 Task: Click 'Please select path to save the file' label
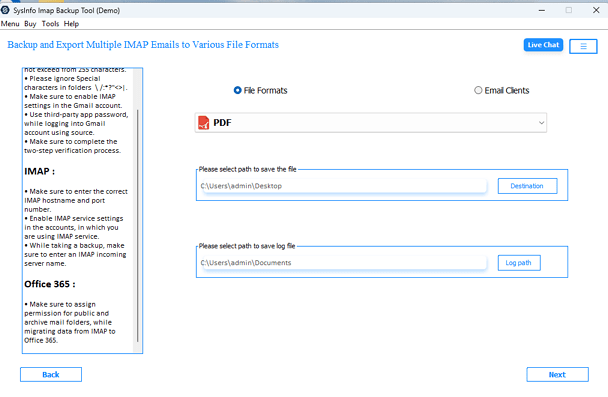[248, 169]
